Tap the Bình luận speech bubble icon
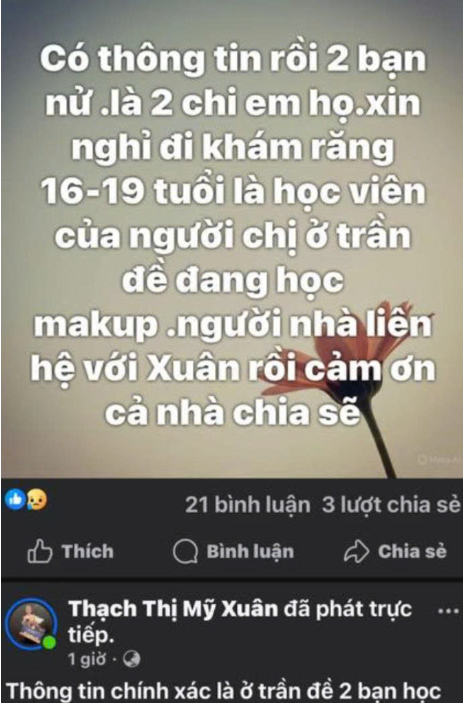Screen dimensions: 464x704 [185, 551]
